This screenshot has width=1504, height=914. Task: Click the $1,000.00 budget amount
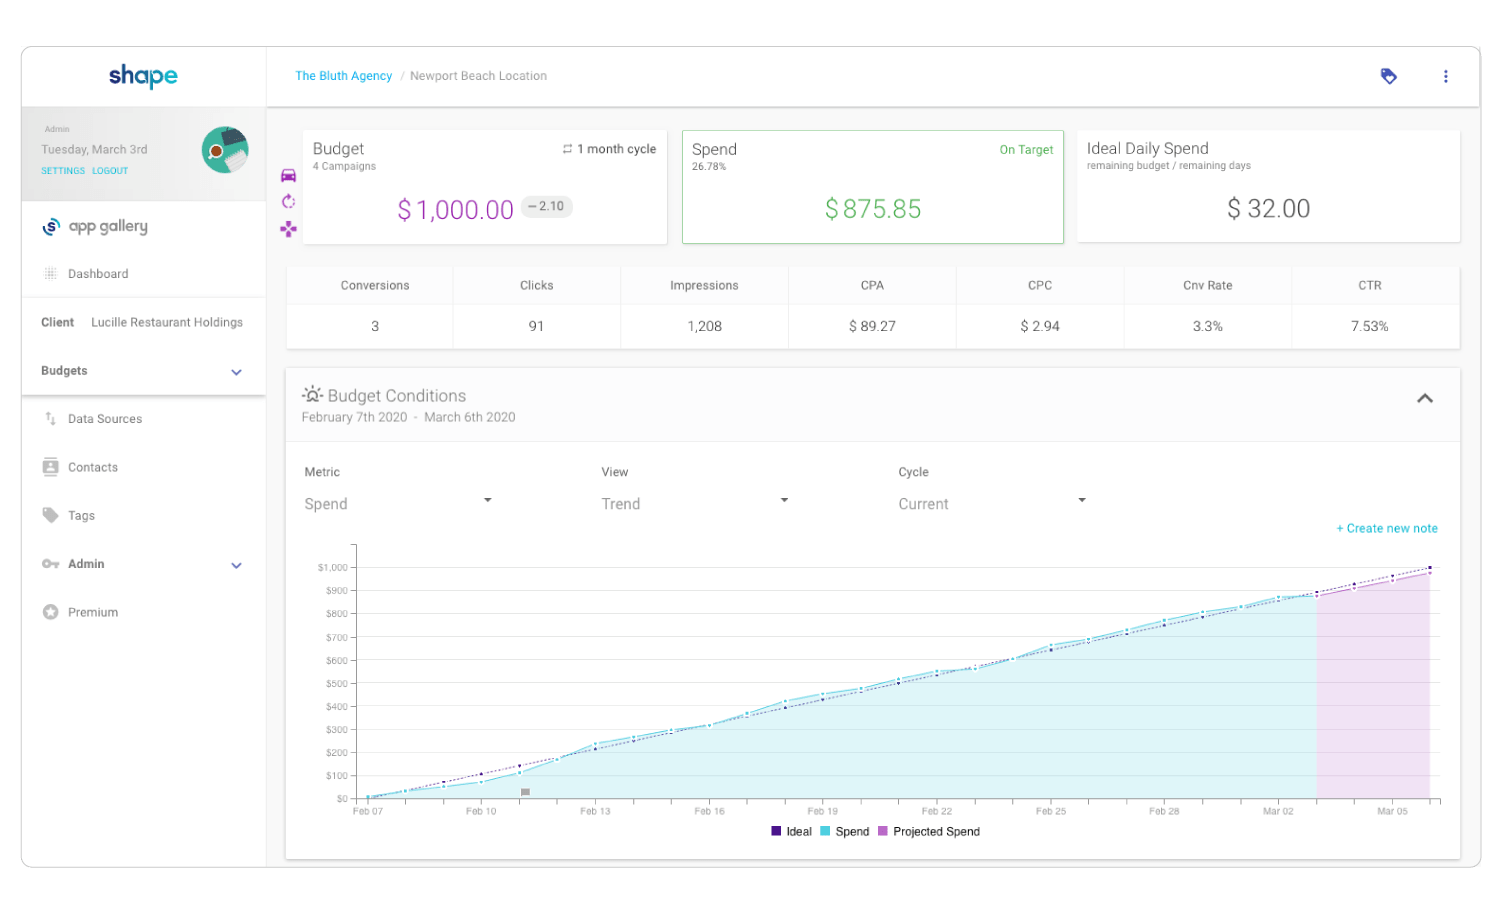click(456, 209)
